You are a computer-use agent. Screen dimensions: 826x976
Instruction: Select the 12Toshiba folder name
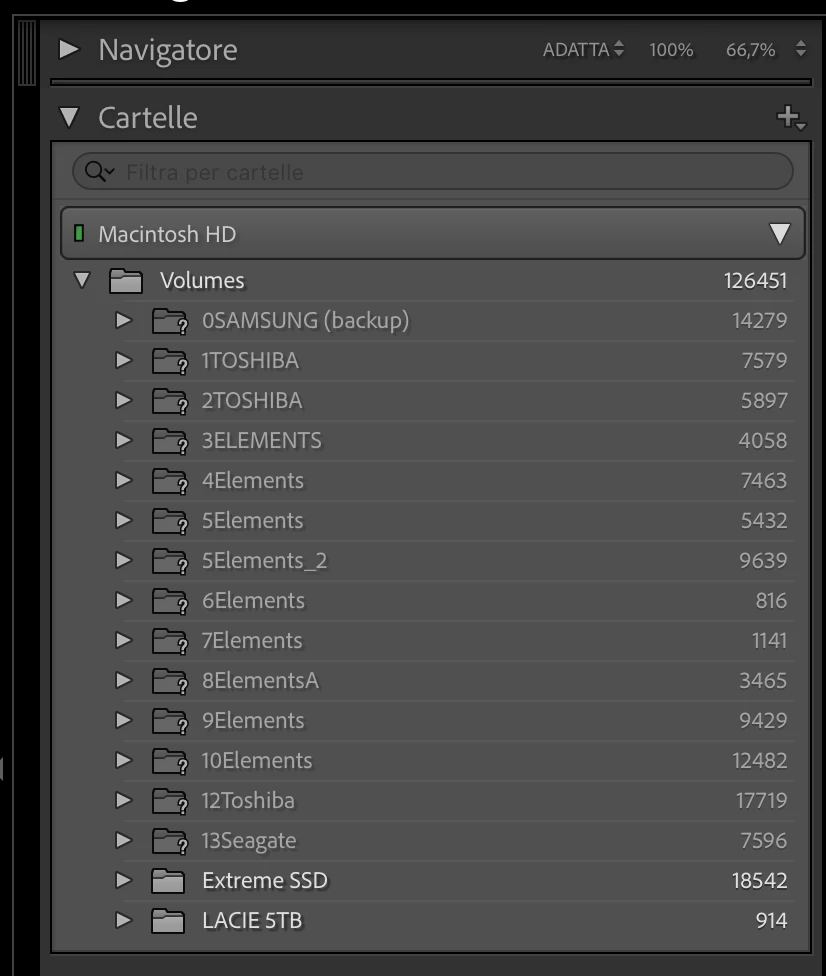coord(248,800)
